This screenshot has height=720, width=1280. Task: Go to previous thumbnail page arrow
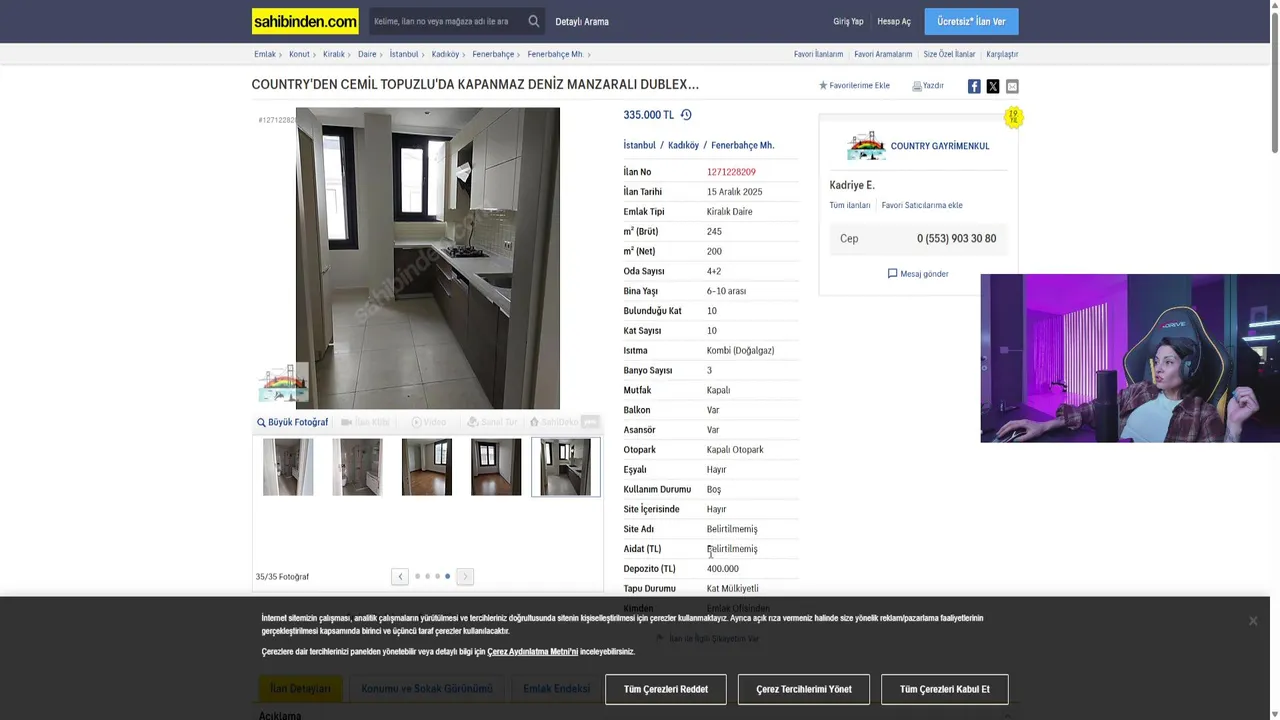tap(400, 576)
